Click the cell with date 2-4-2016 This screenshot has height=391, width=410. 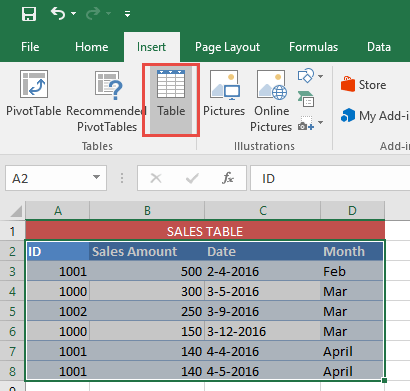coord(263,271)
